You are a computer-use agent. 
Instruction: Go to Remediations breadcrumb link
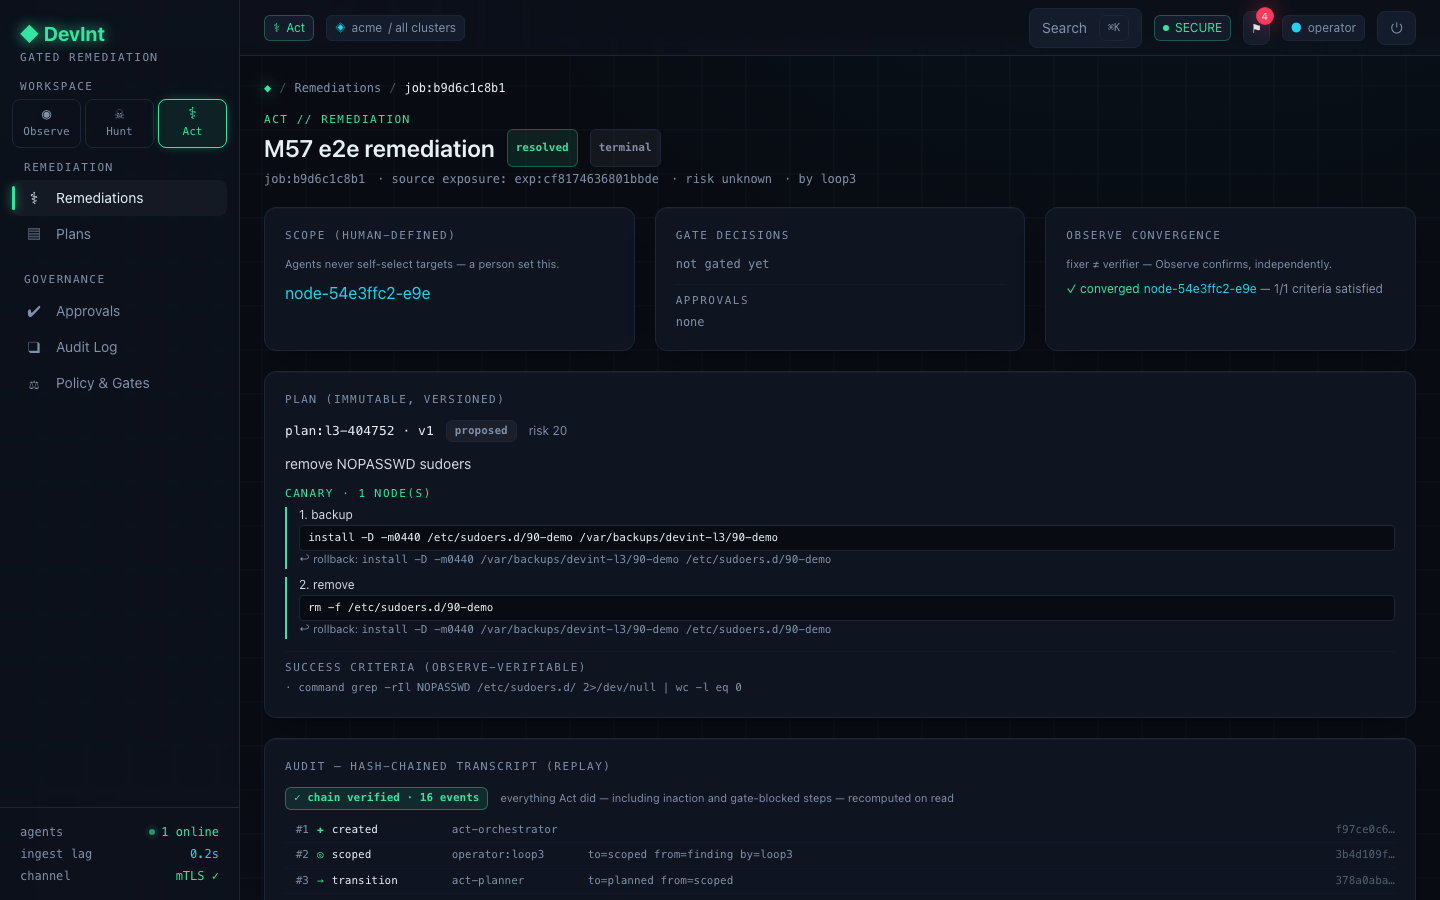point(337,88)
